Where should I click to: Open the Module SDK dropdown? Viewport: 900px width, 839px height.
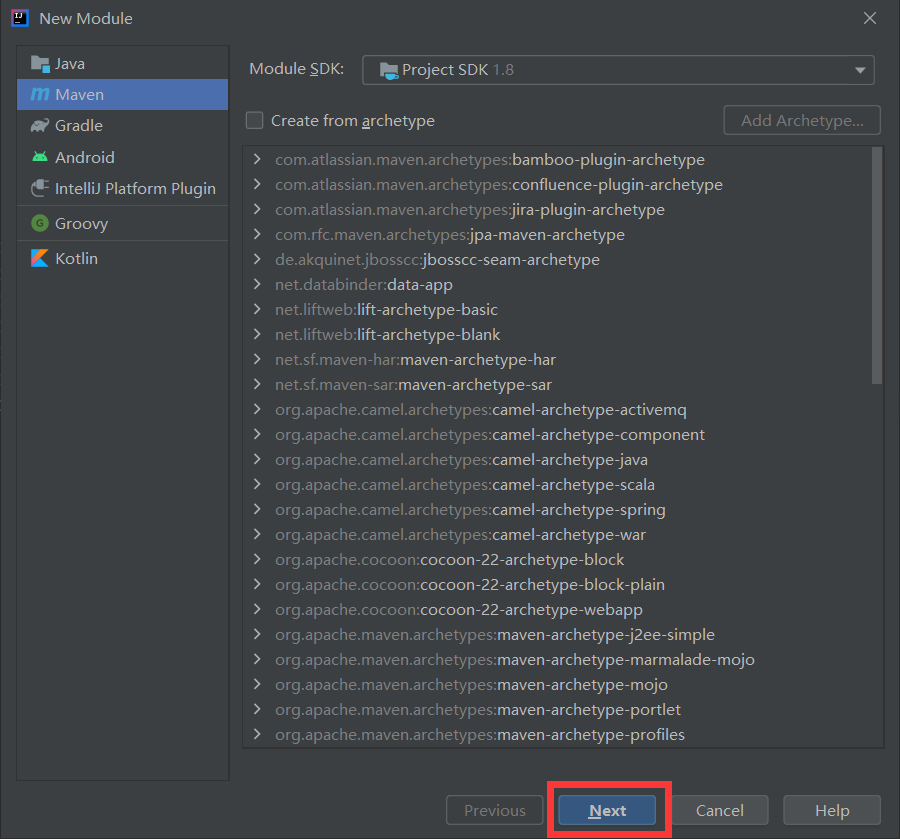(618, 70)
